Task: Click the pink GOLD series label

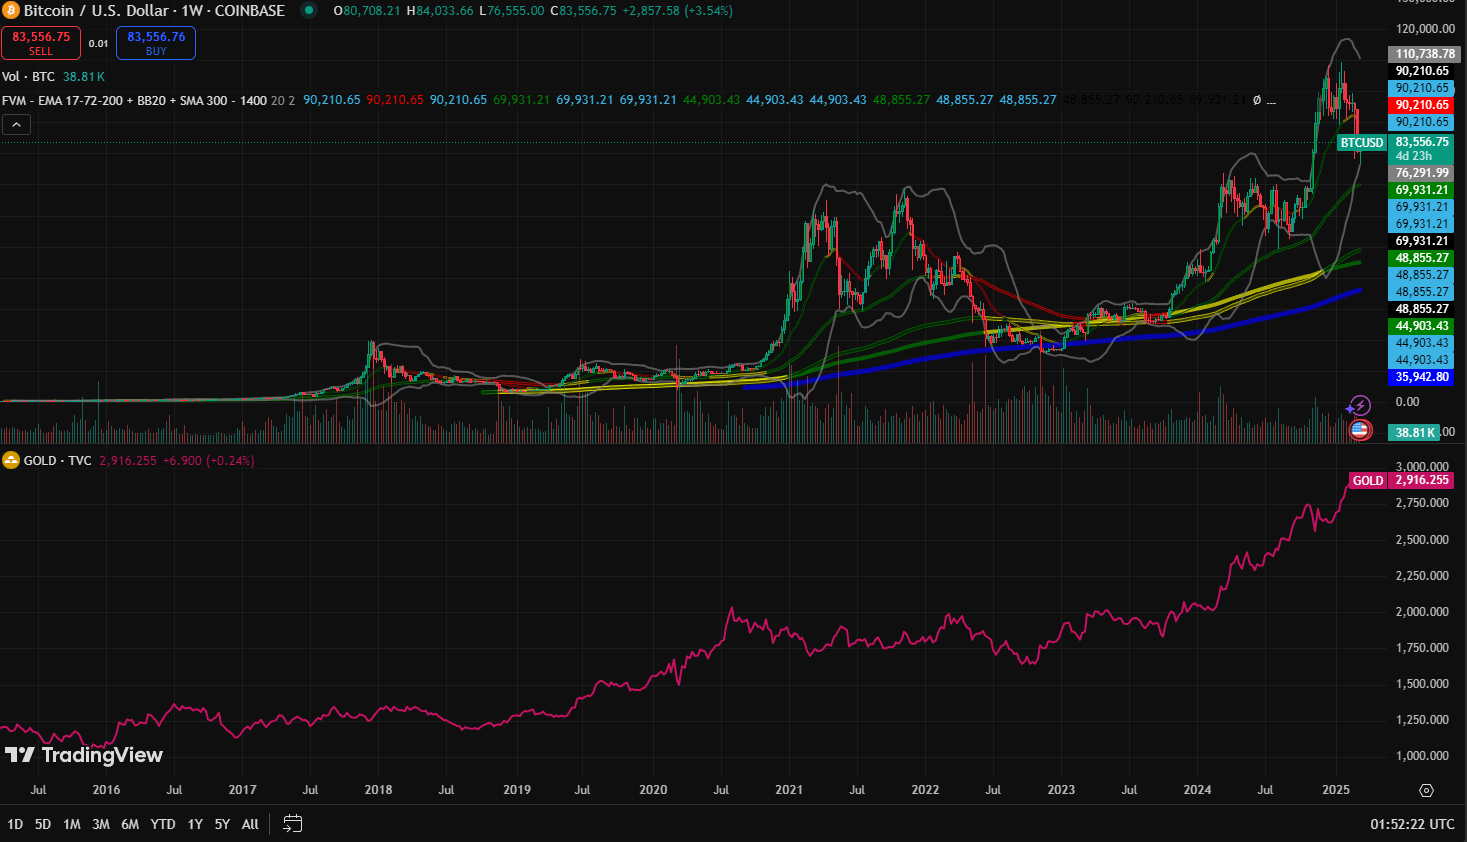Action: [1368, 481]
